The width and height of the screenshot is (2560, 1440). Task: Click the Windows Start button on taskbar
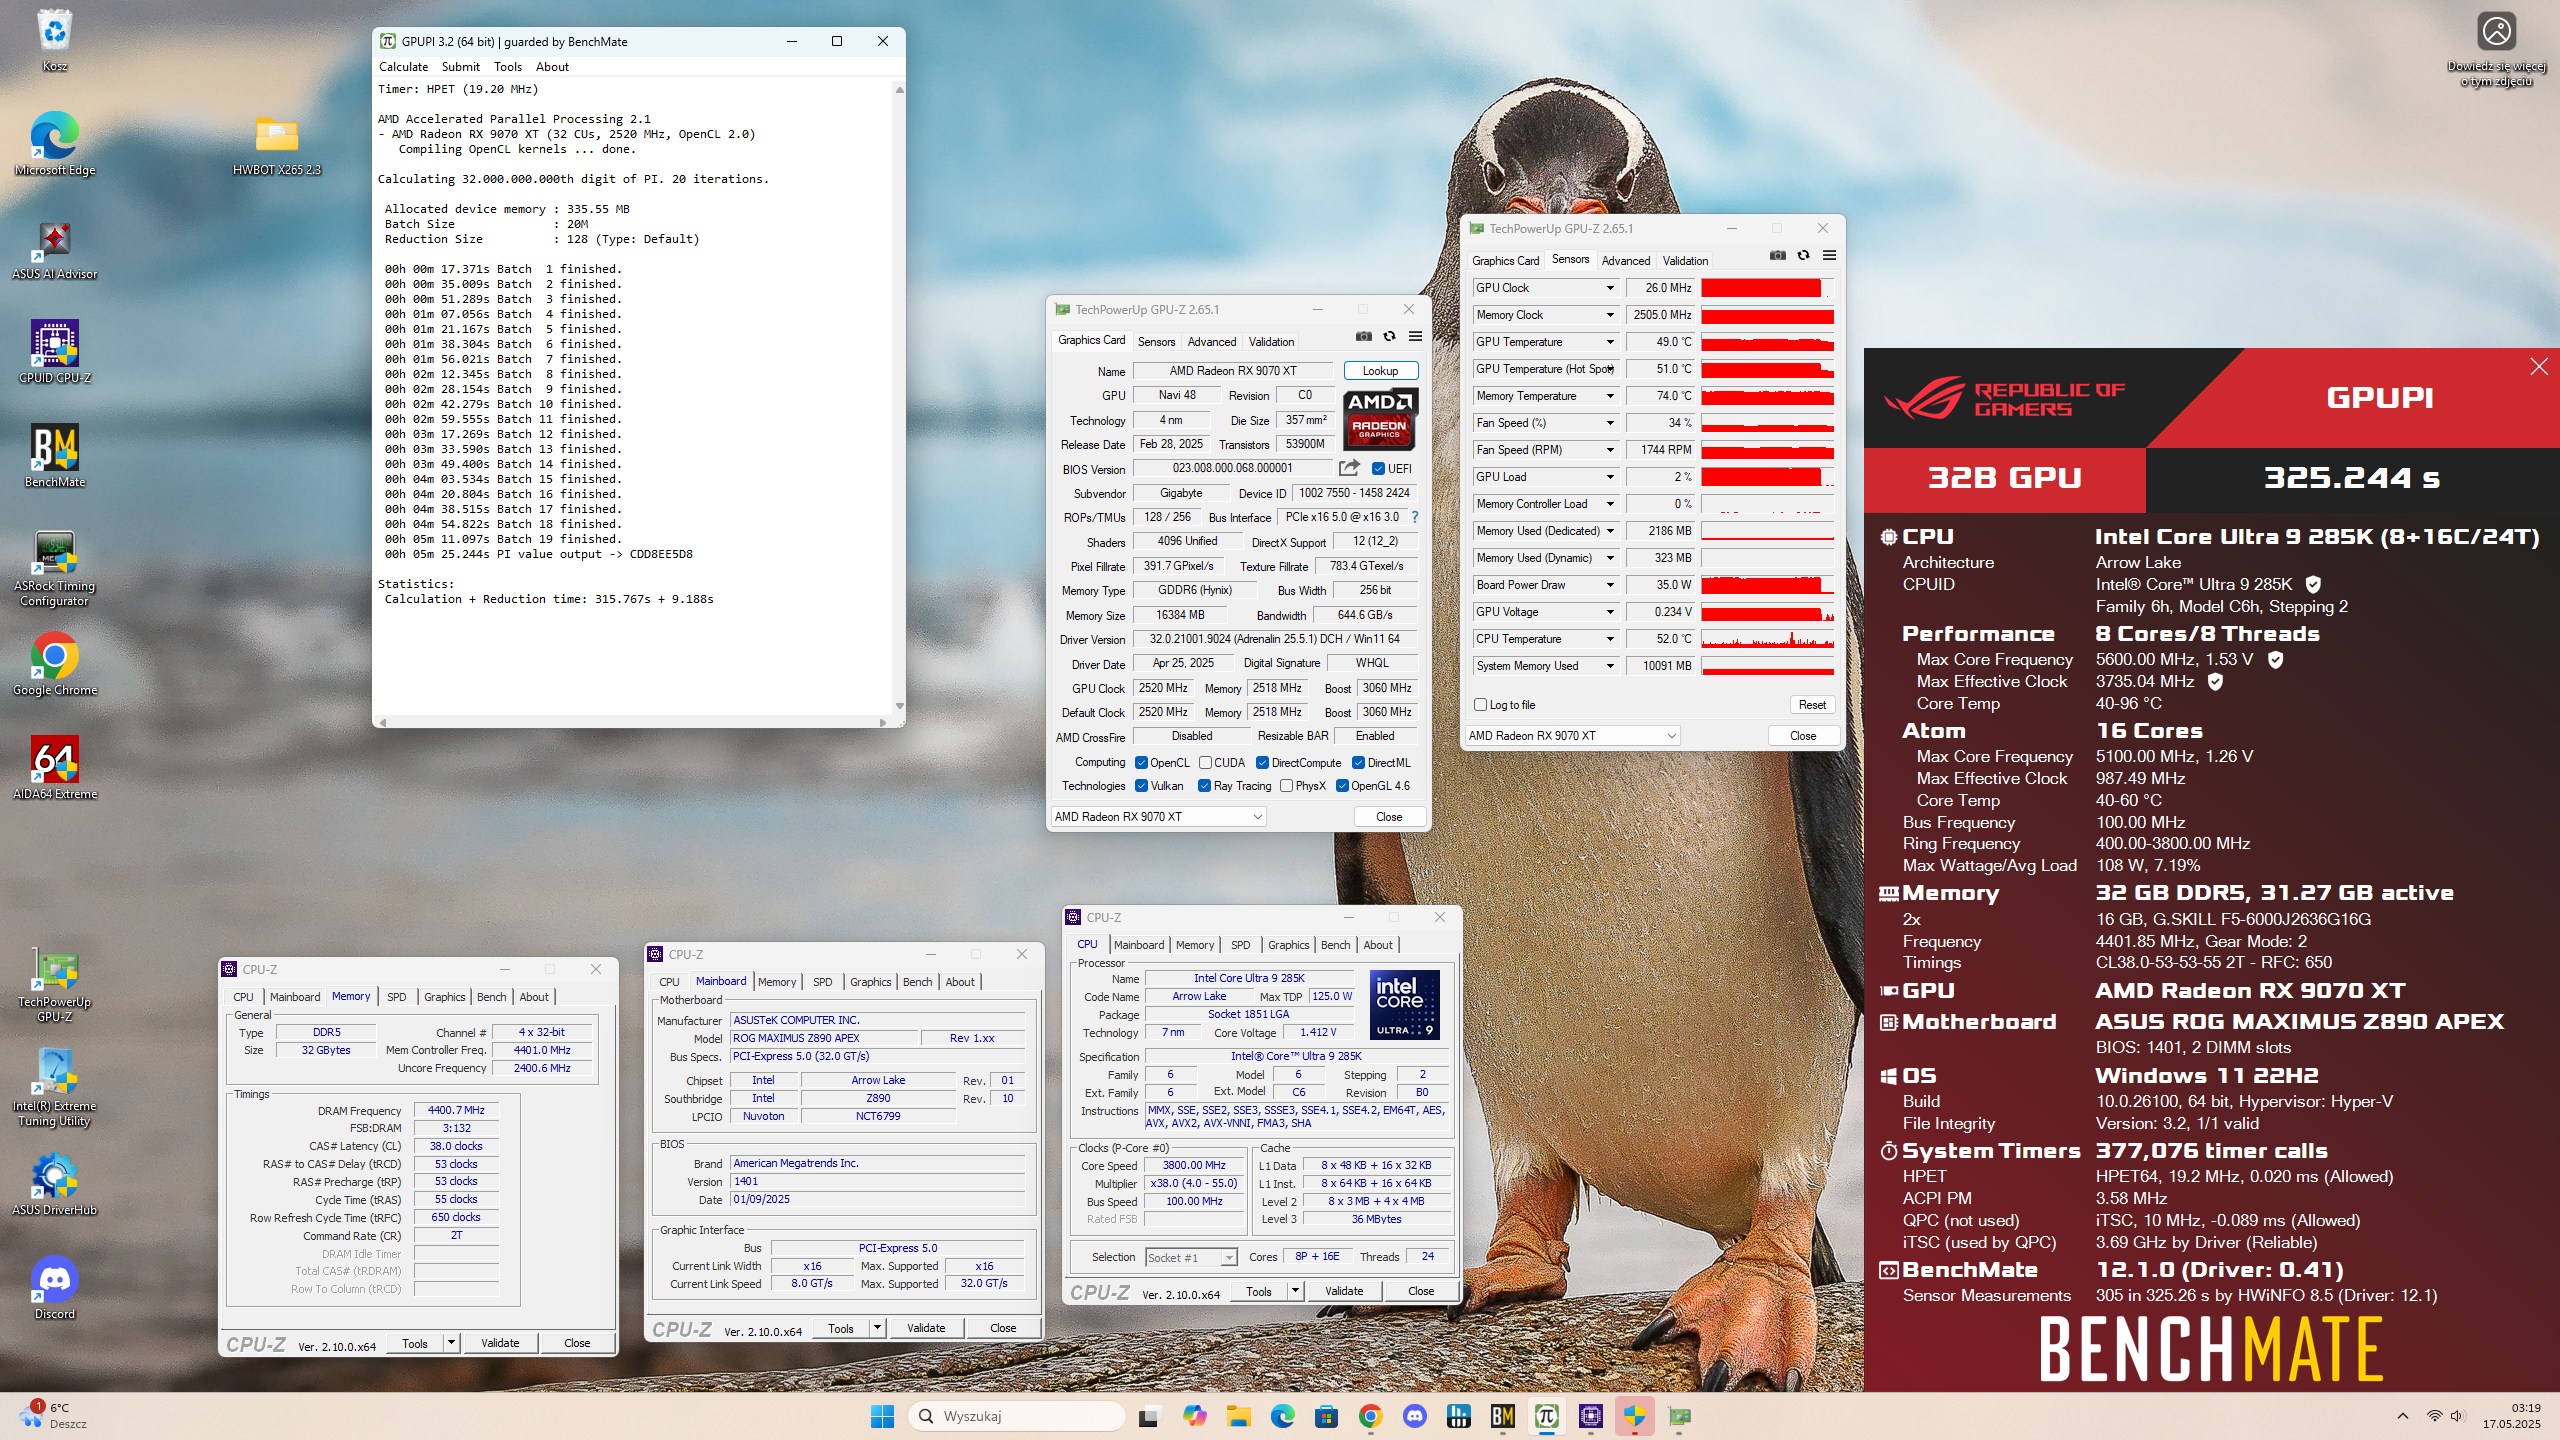click(882, 1416)
